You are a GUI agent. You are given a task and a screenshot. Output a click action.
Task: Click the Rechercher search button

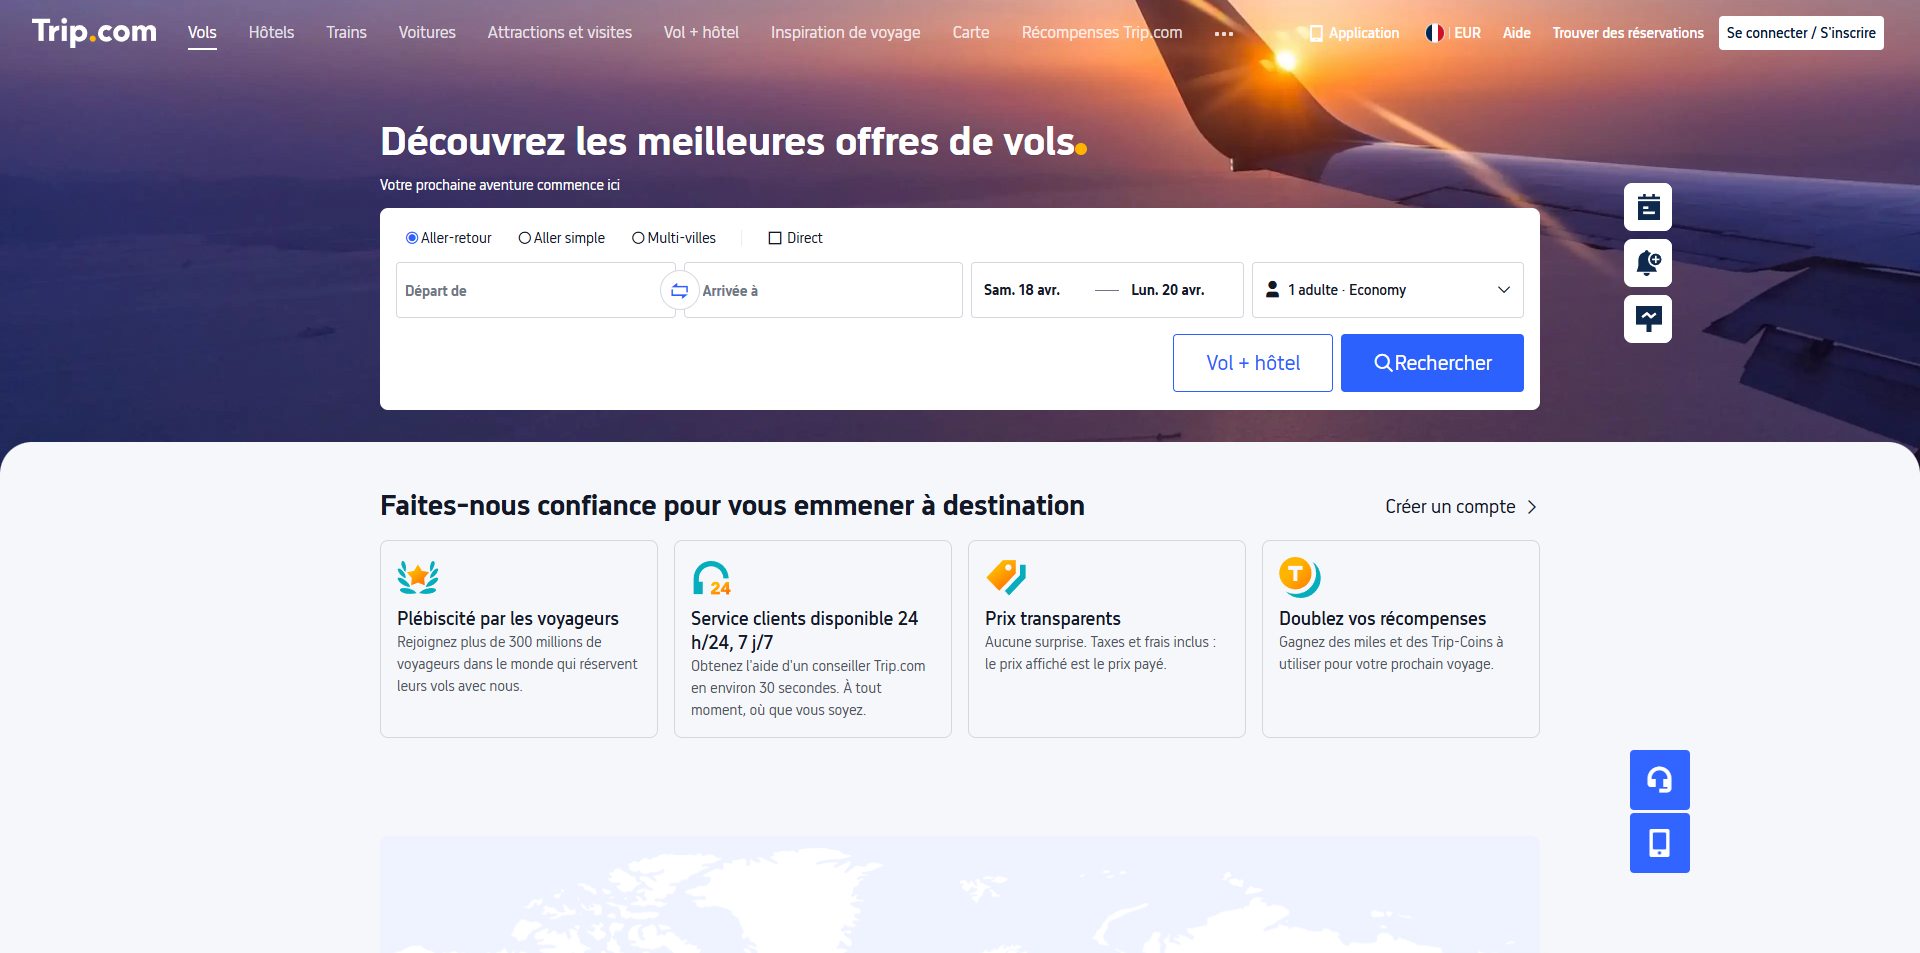pos(1432,363)
